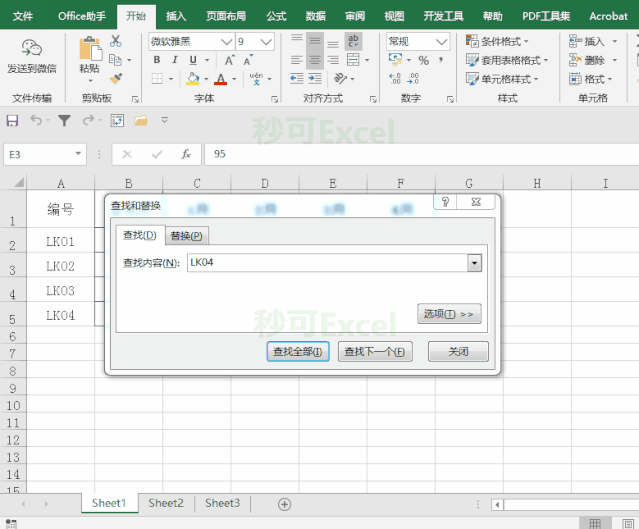The height and width of the screenshot is (529, 639).
Task: Open 单元格样式 cell styles menu
Action: [x=502, y=79]
